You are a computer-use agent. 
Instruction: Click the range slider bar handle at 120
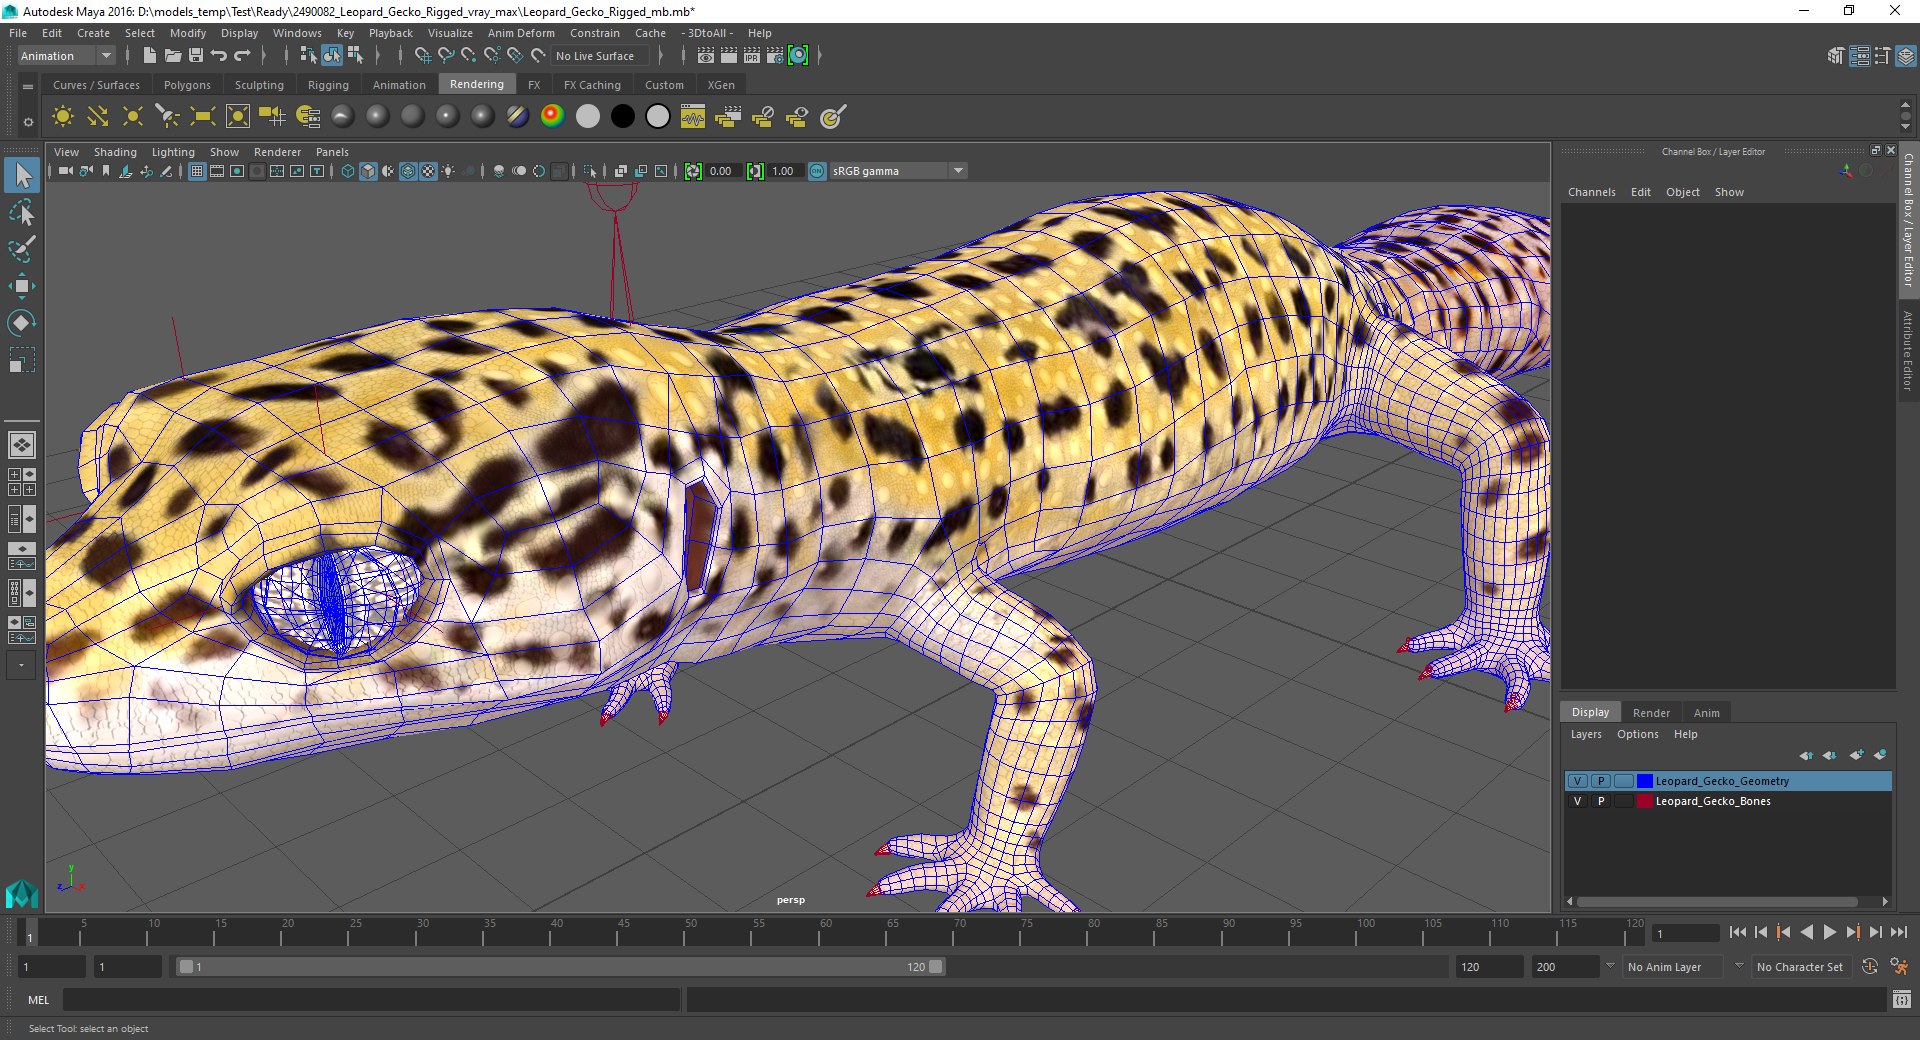[x=935, y=967]
